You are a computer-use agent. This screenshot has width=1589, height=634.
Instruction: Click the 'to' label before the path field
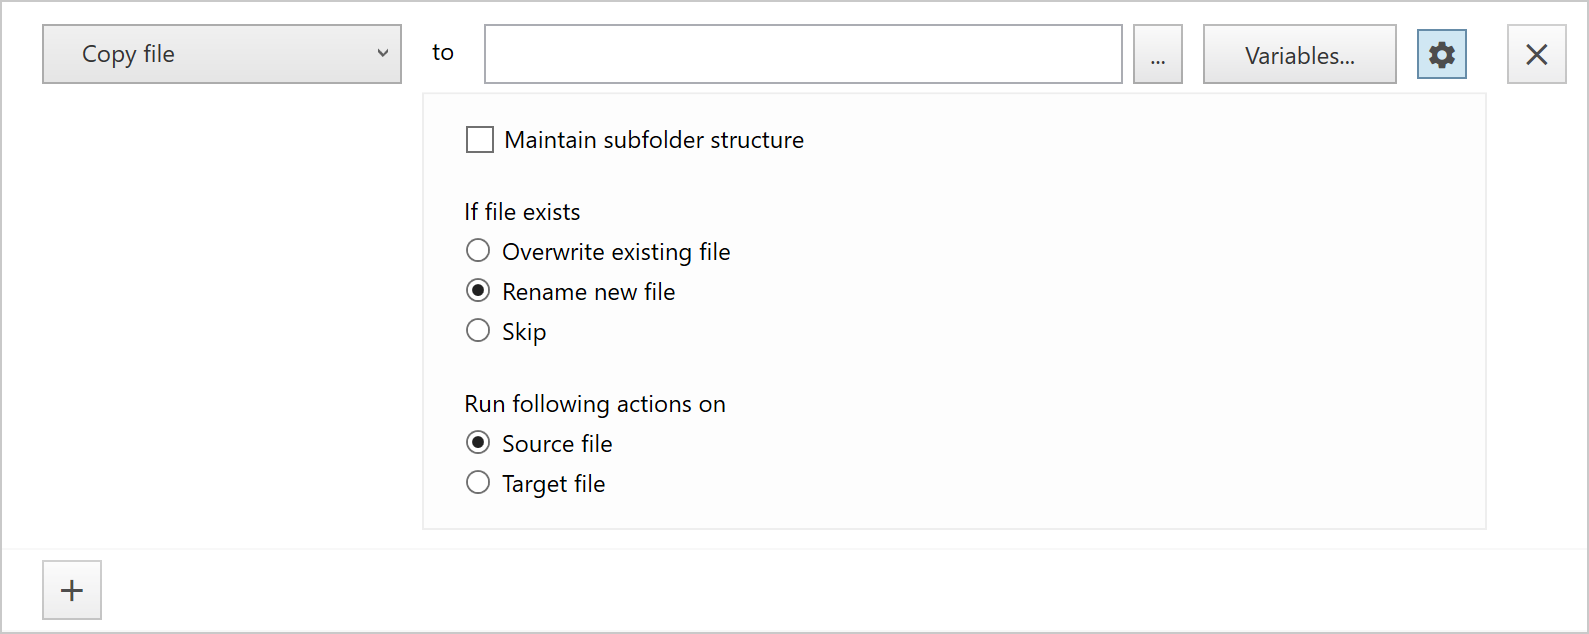point(443,53)
